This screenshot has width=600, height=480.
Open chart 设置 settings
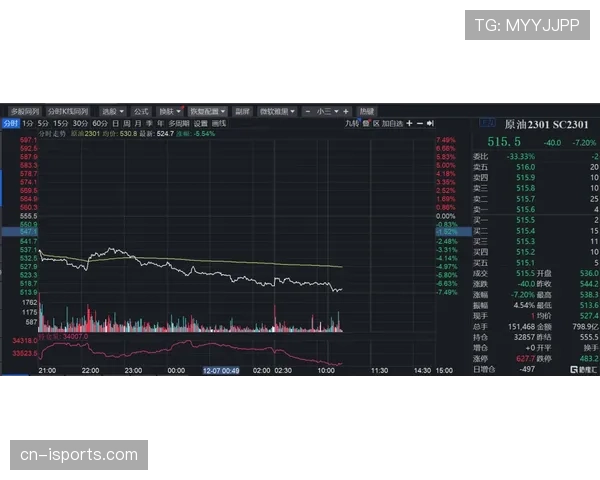[x=201, y=124]
